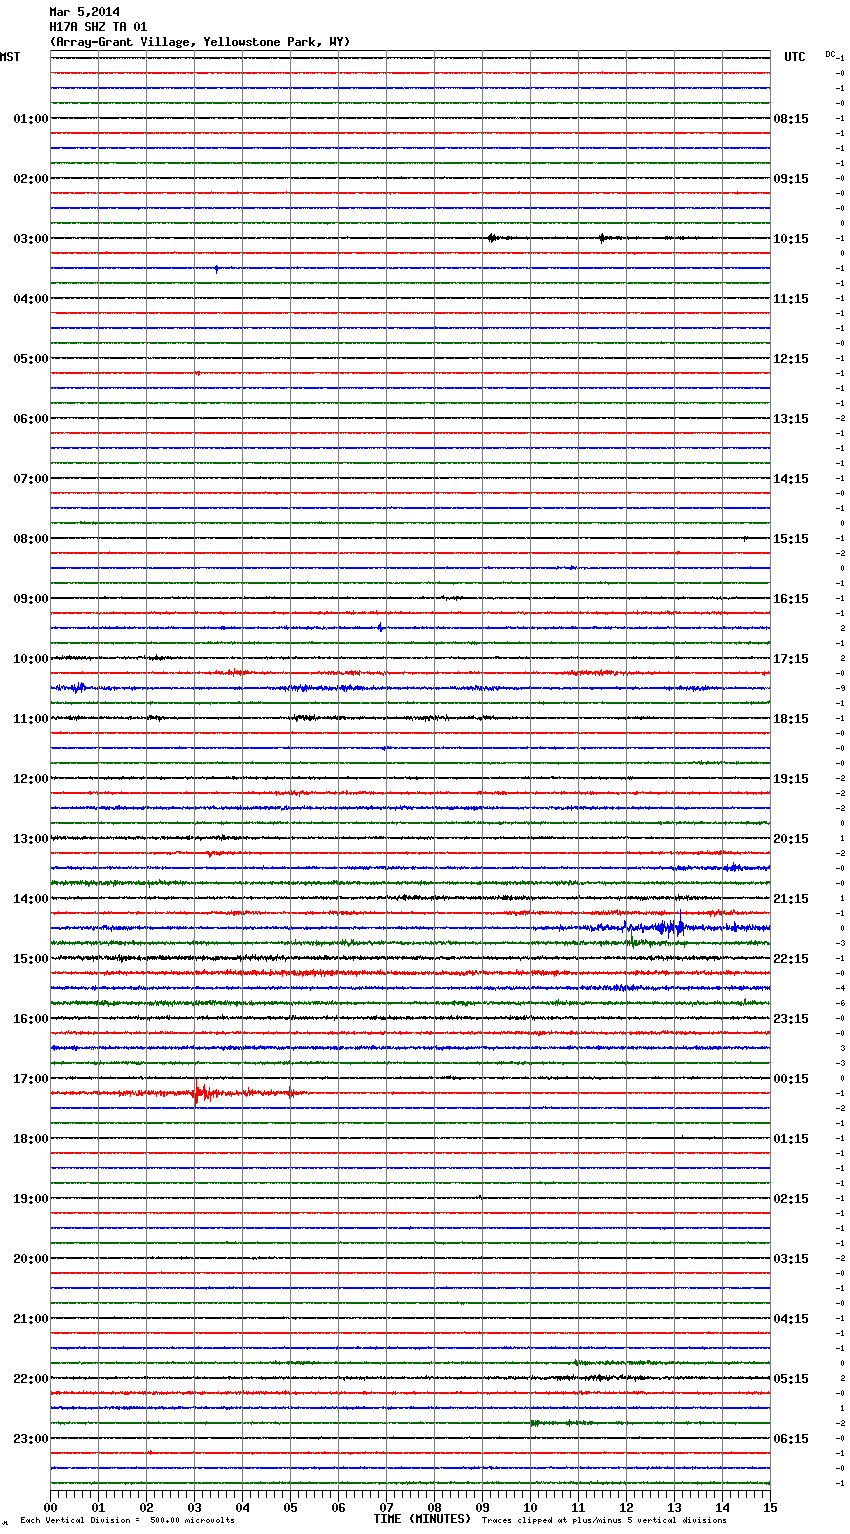This screenshot has height=1534, width=850.
Task: Click the UTC time zone label
Action: 794,57
